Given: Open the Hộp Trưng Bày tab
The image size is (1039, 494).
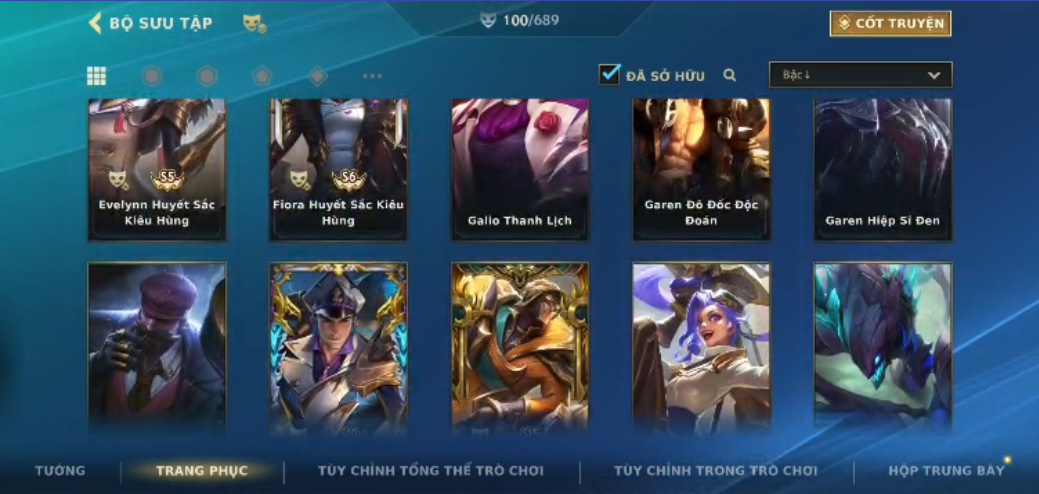Looking at the screenshot, I should 946,471.
